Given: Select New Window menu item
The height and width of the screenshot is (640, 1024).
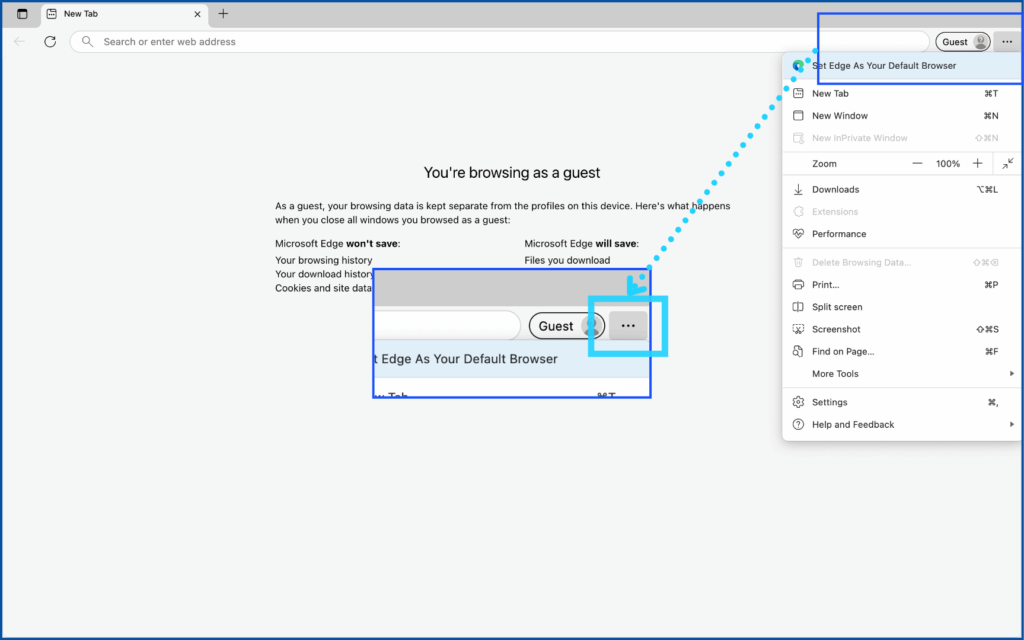Looking at the screenshot, I should (839, 116).
